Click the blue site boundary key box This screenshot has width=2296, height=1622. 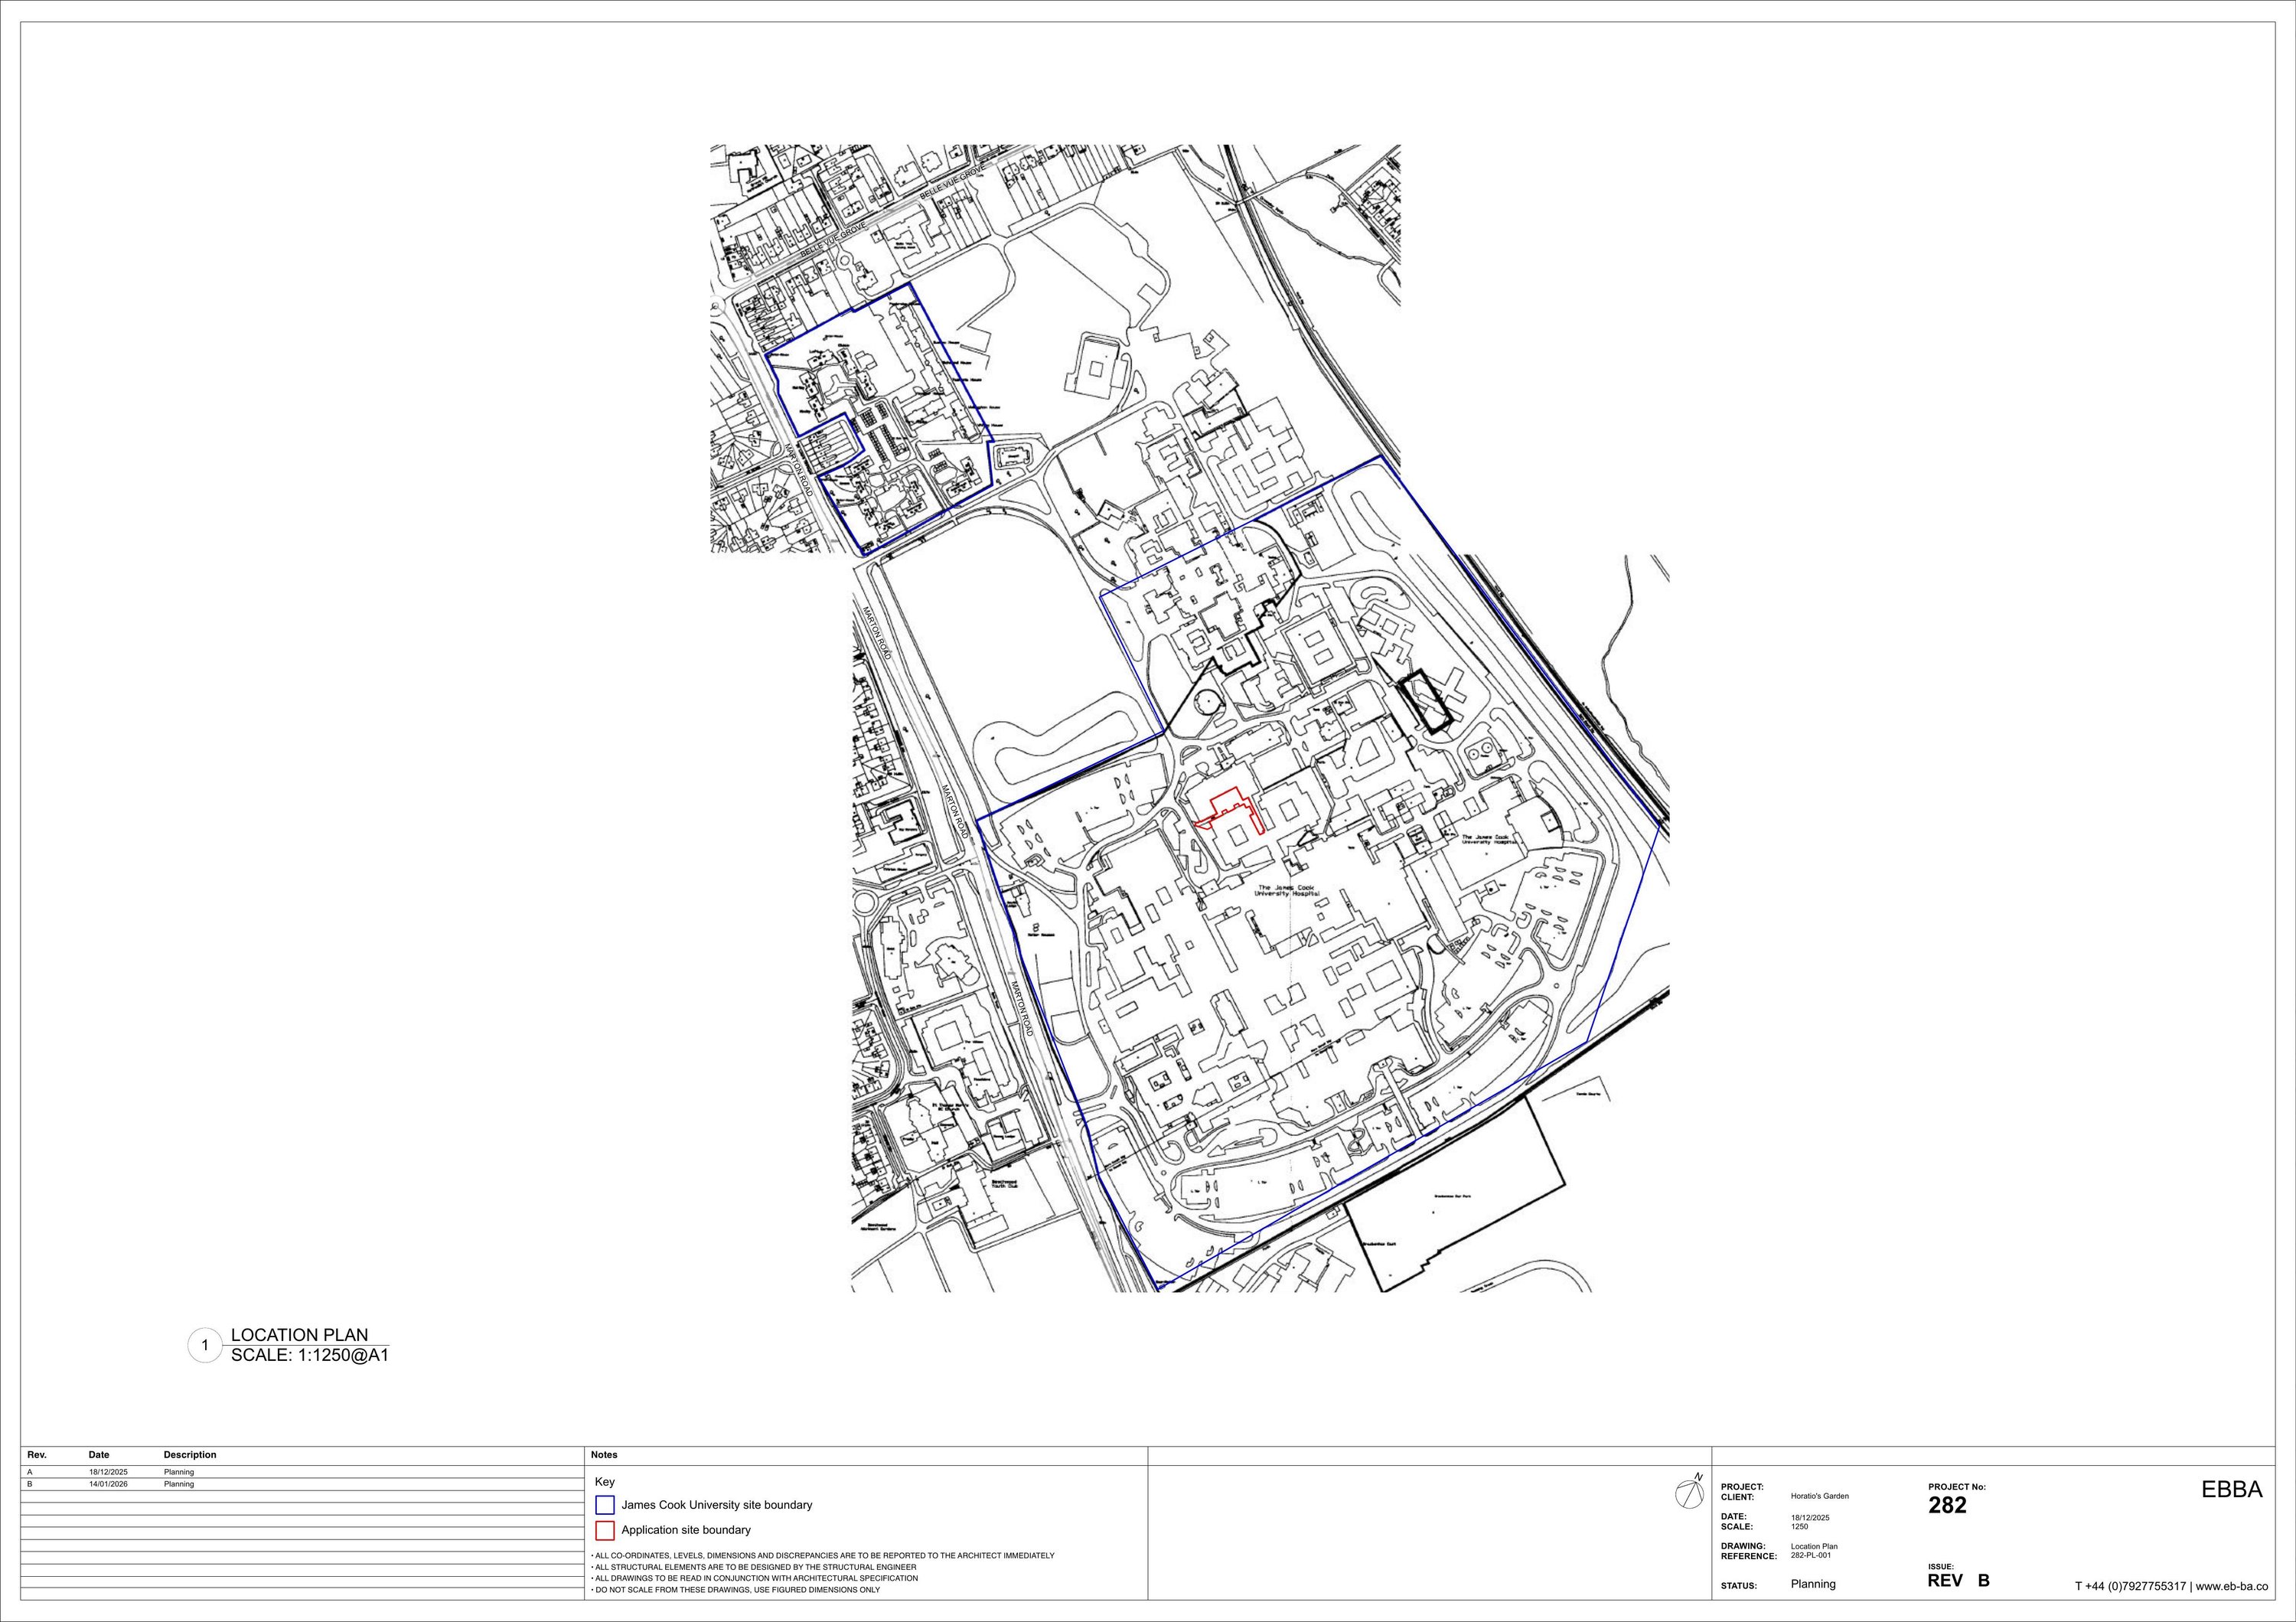click(x=604, y=1505)
